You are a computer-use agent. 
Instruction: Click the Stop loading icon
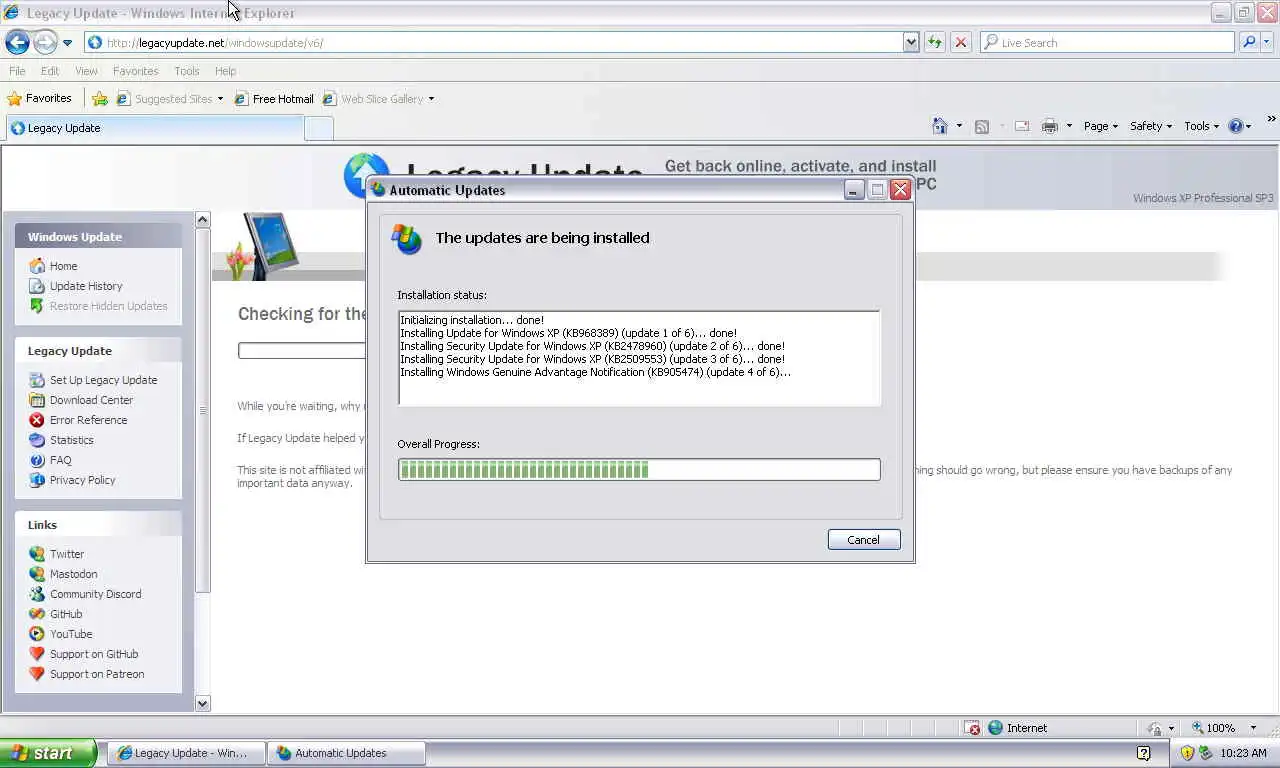click(x=961, y=42)
